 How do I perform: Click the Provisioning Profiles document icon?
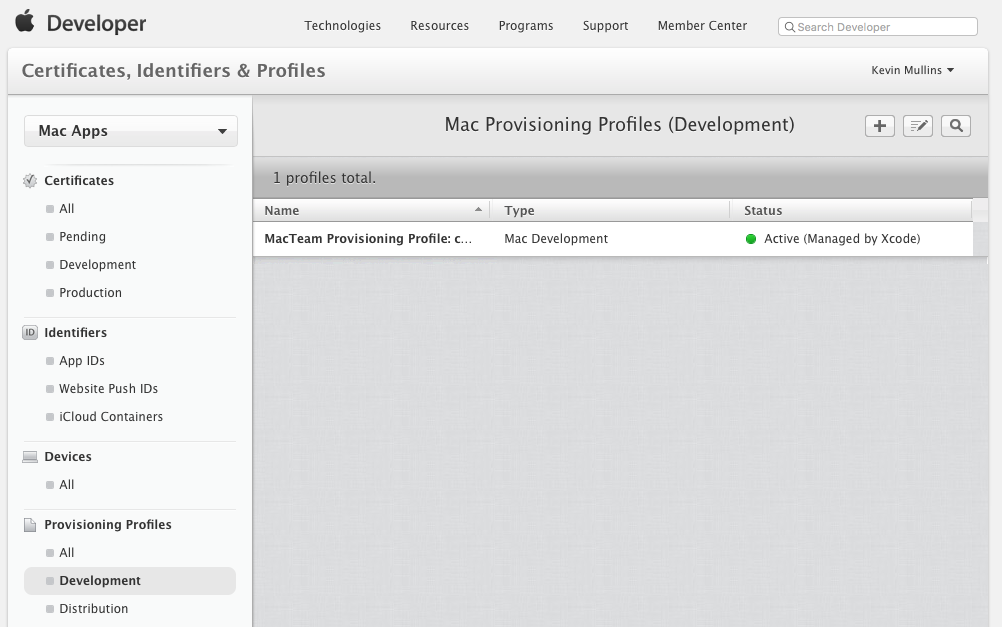[x=30, y=525]
